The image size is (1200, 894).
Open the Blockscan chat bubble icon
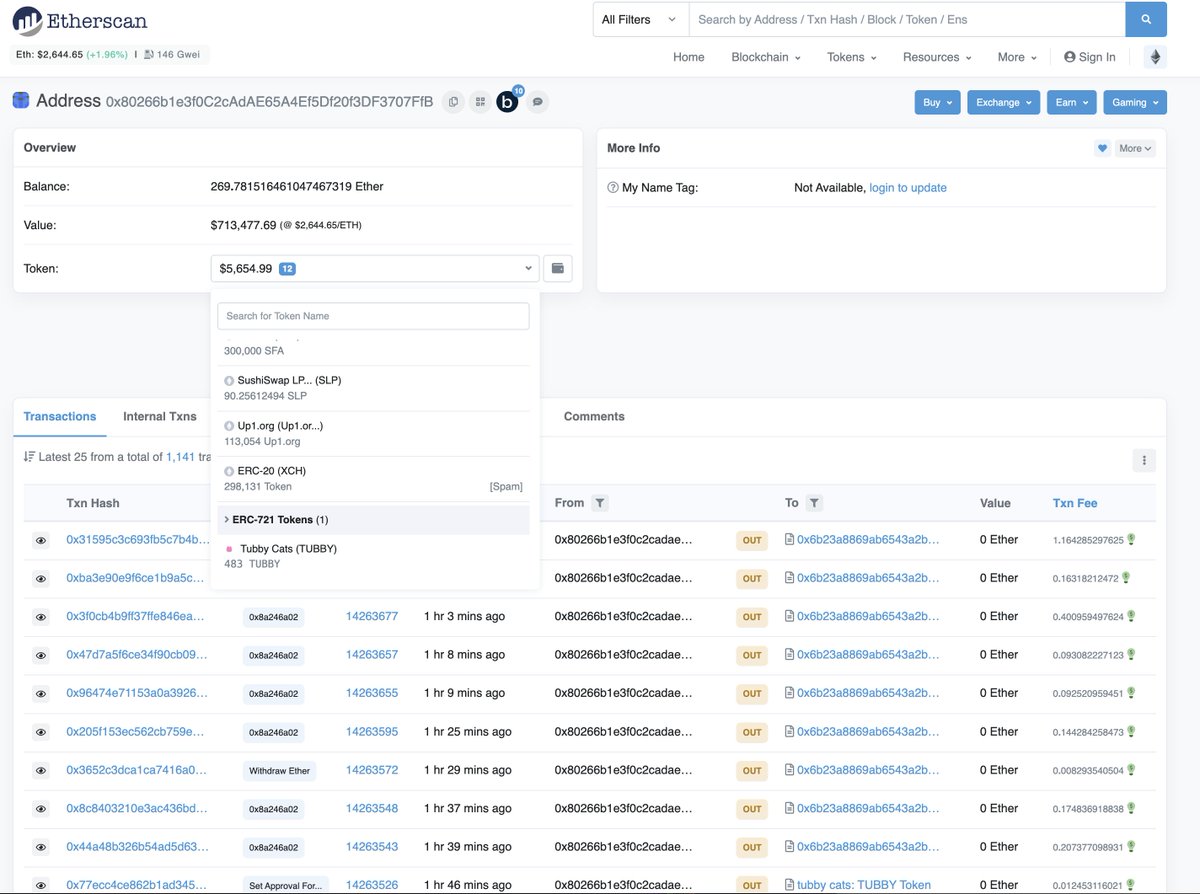(x=537, y=101)
